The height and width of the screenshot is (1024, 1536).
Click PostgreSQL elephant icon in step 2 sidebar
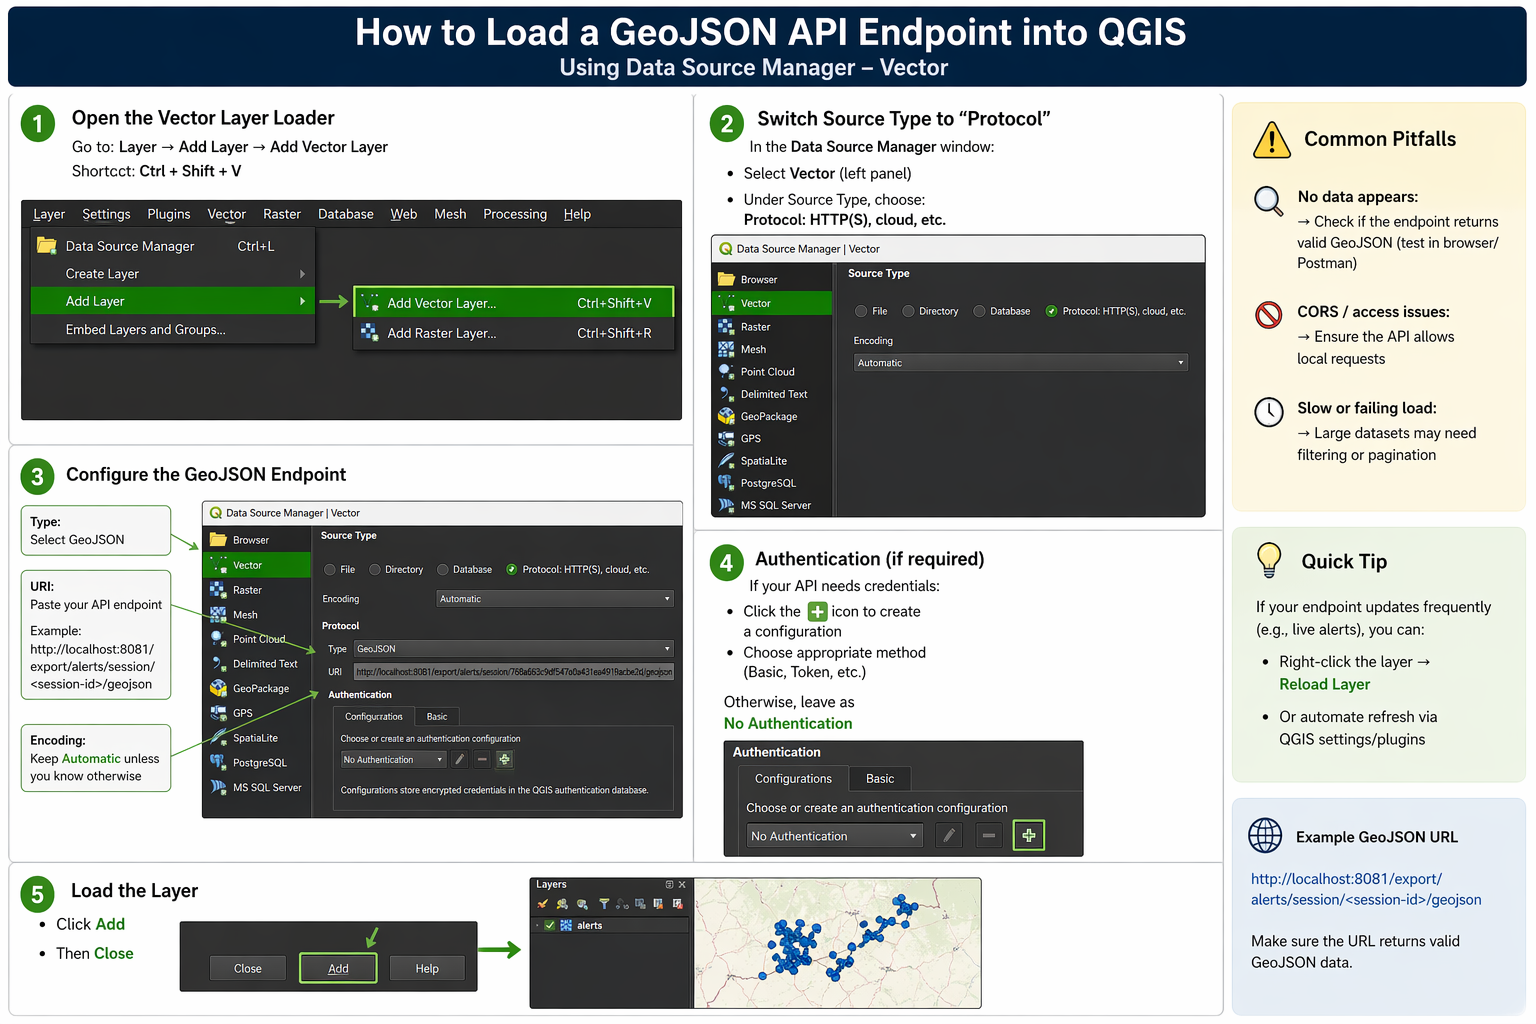pyautogui.click(x=726, y=483)
